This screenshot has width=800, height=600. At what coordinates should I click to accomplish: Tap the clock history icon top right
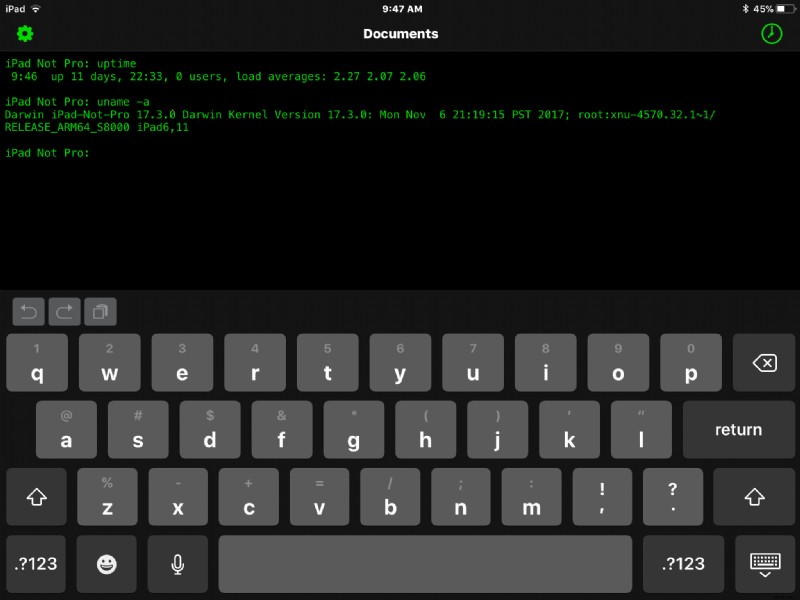770,33
